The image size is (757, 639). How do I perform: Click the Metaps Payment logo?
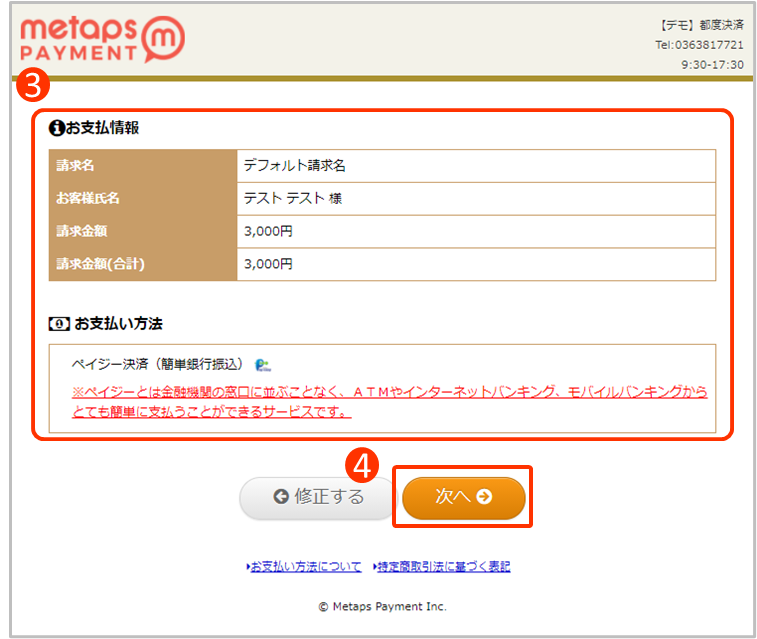tap(100, 38)
